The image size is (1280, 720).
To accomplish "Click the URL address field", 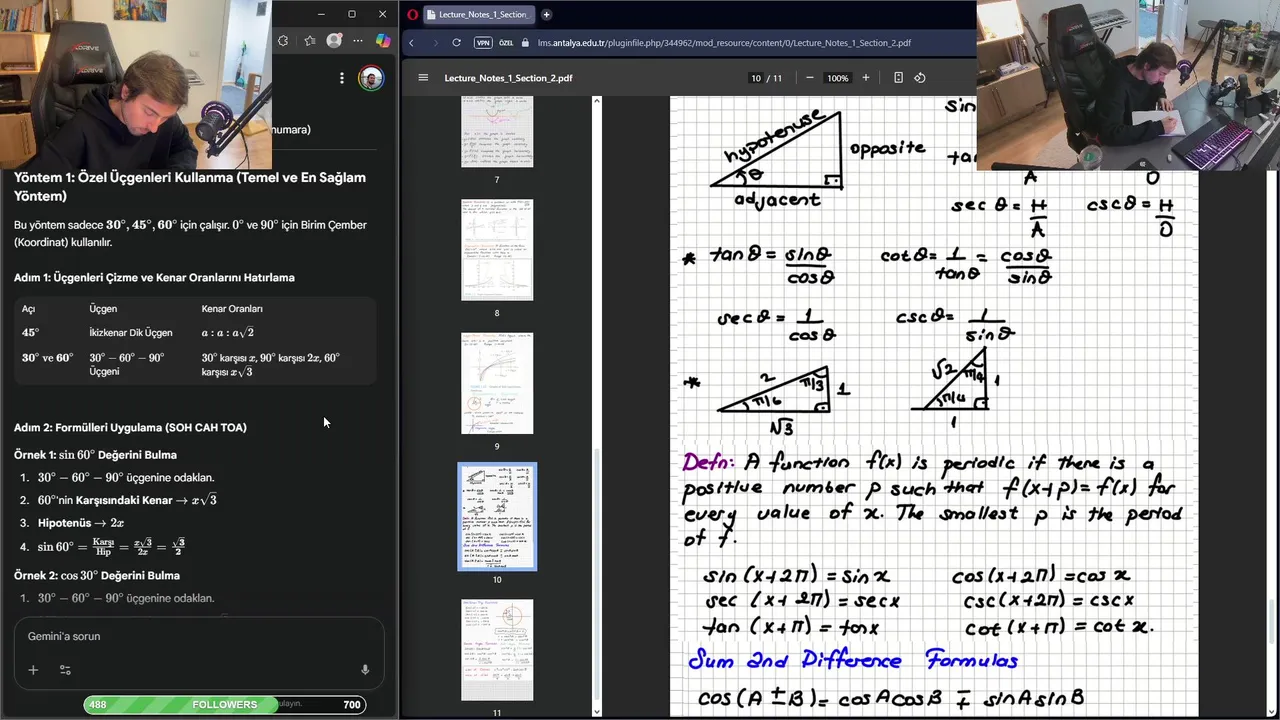I will (724, 43).
